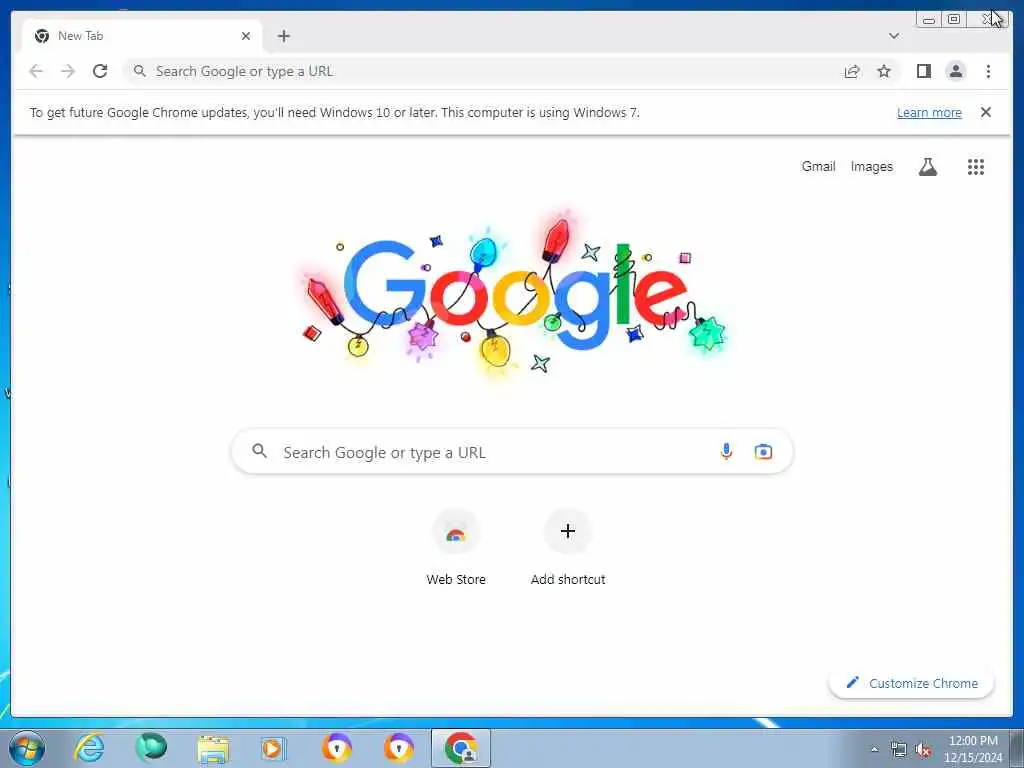Open the Windows Start orb

click(27, 748)
